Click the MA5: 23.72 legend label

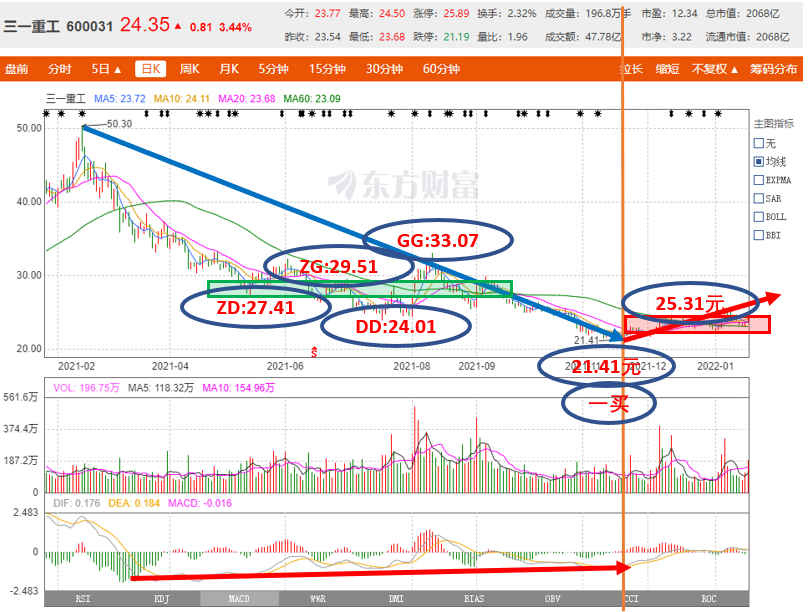coord(120,99)
